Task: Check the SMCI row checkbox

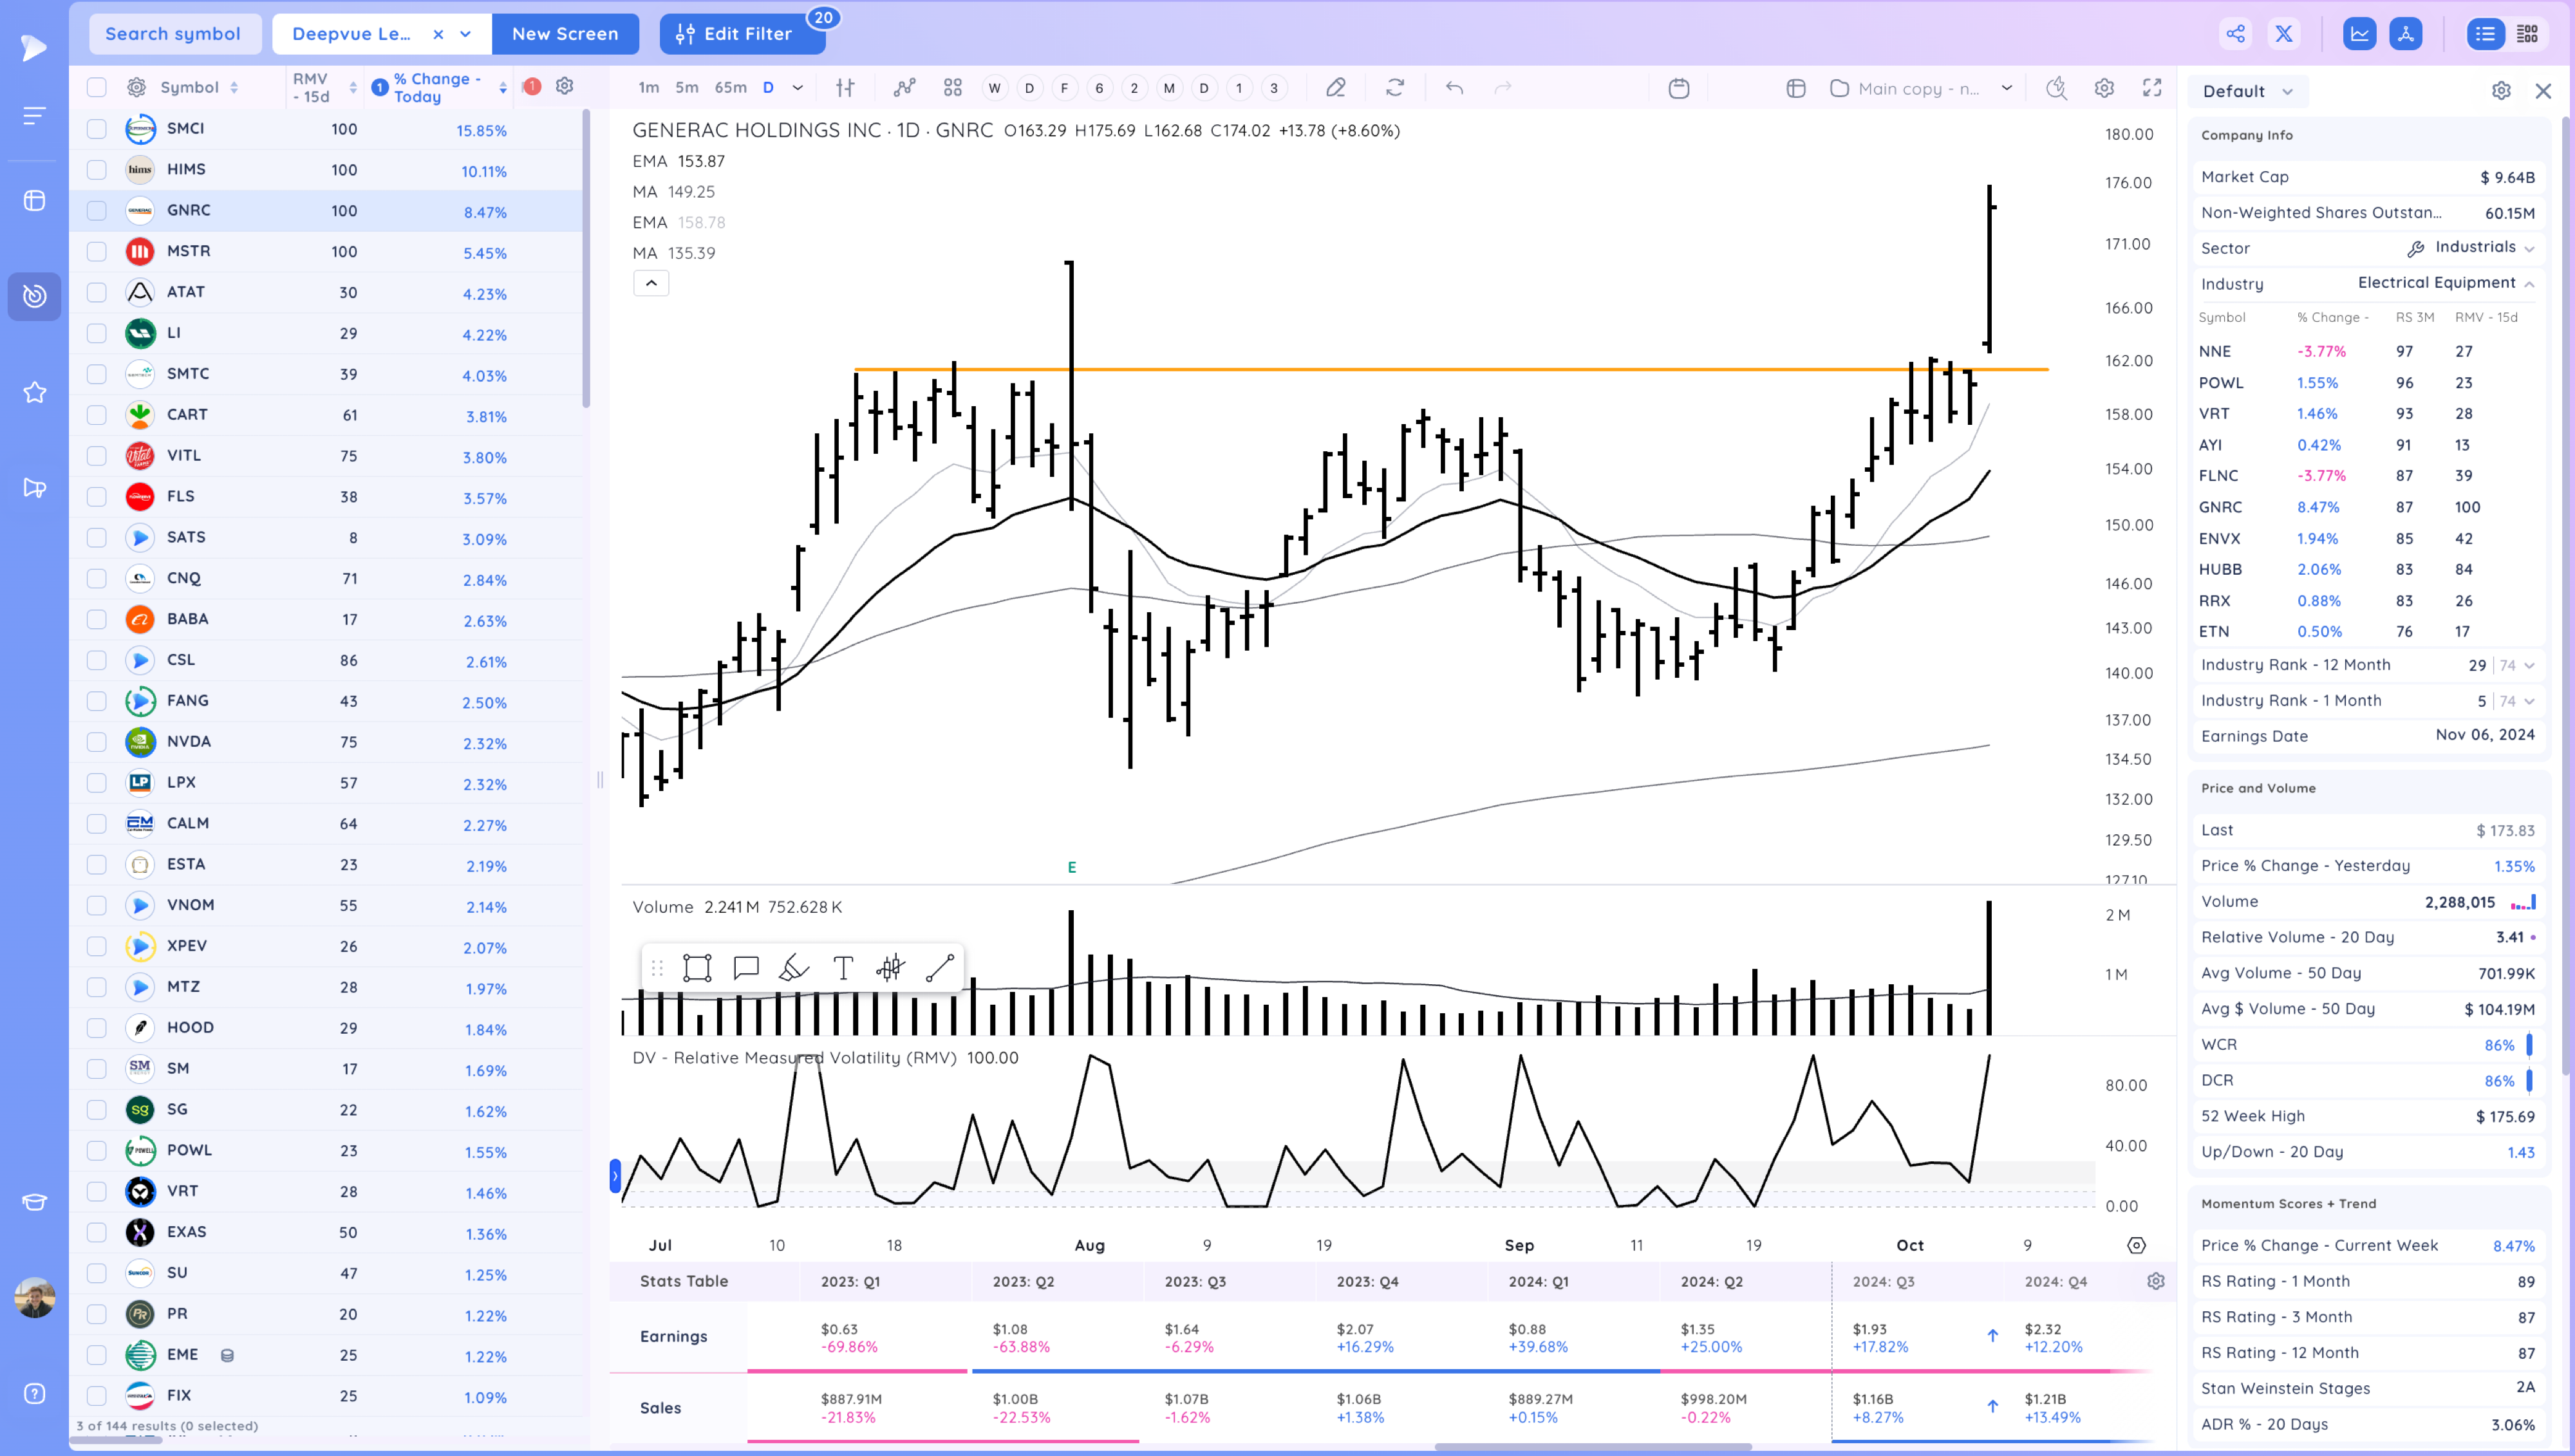Action: coord(96,129)
